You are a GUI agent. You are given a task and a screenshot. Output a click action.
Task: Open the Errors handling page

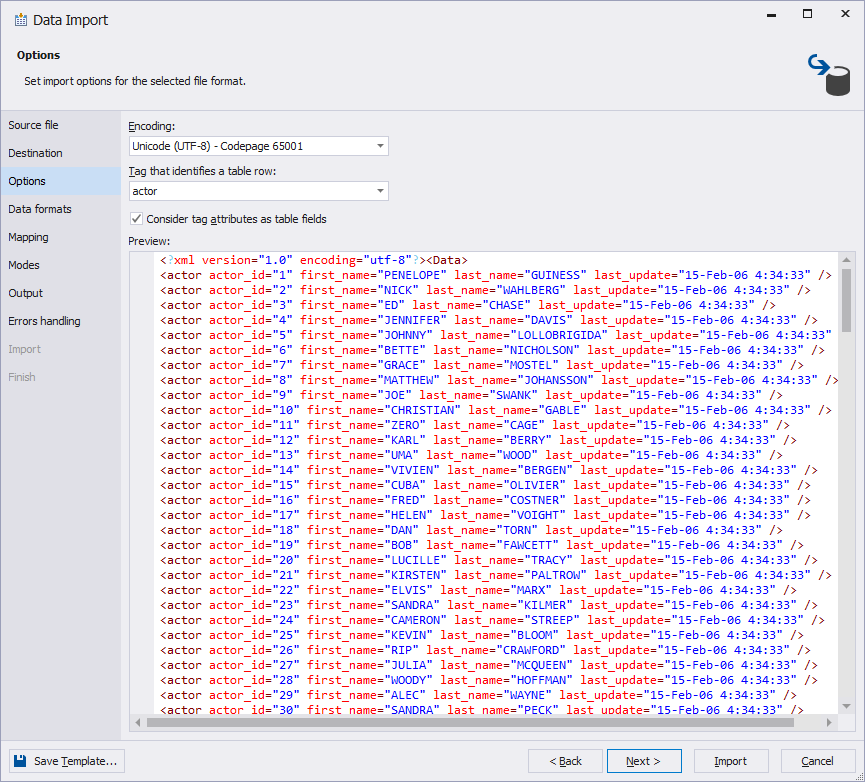(44, 321)
